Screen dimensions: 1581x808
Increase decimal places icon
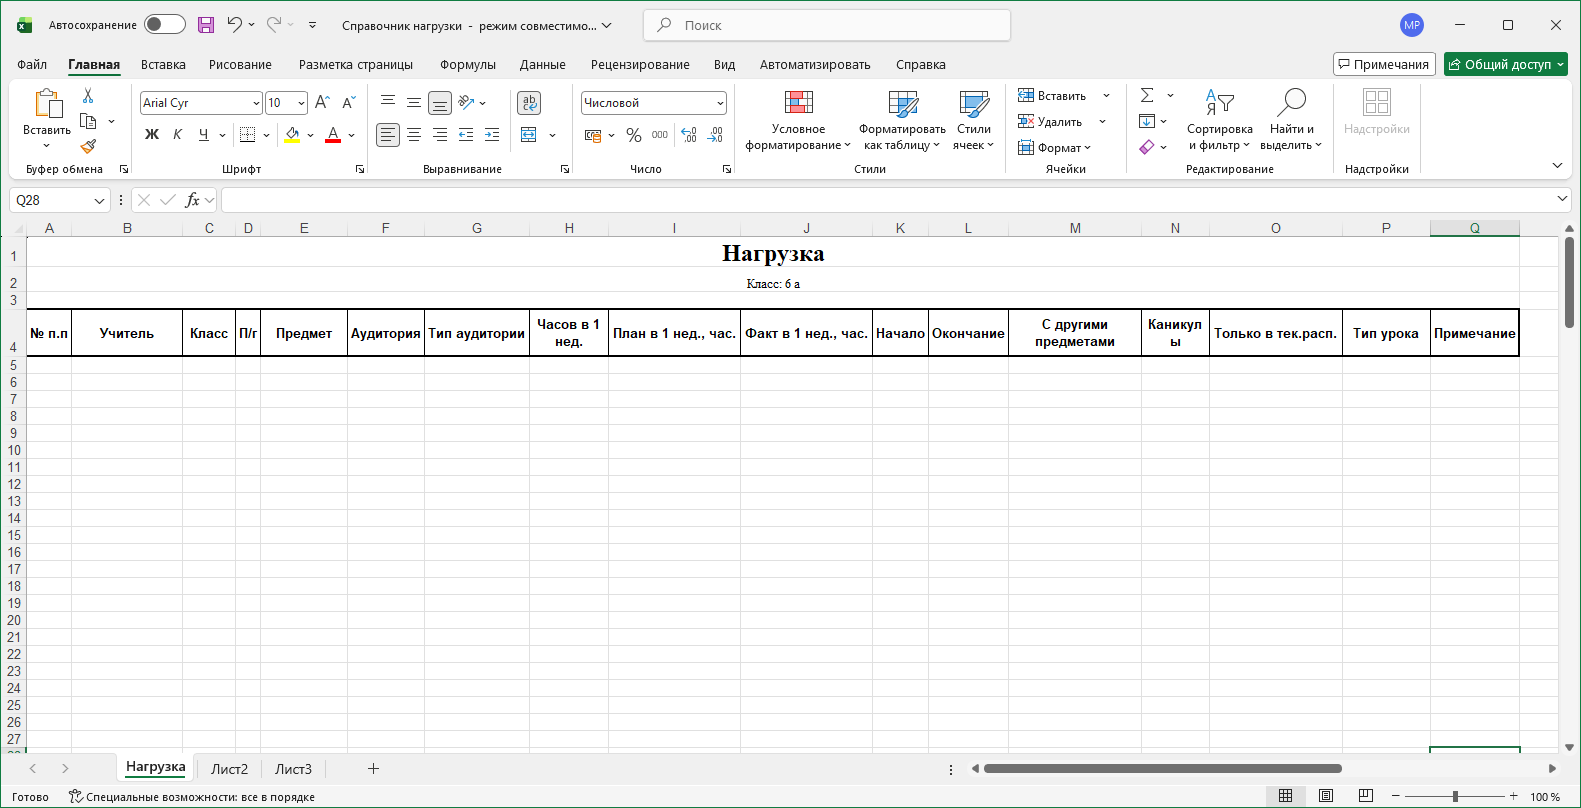(689, 134)
